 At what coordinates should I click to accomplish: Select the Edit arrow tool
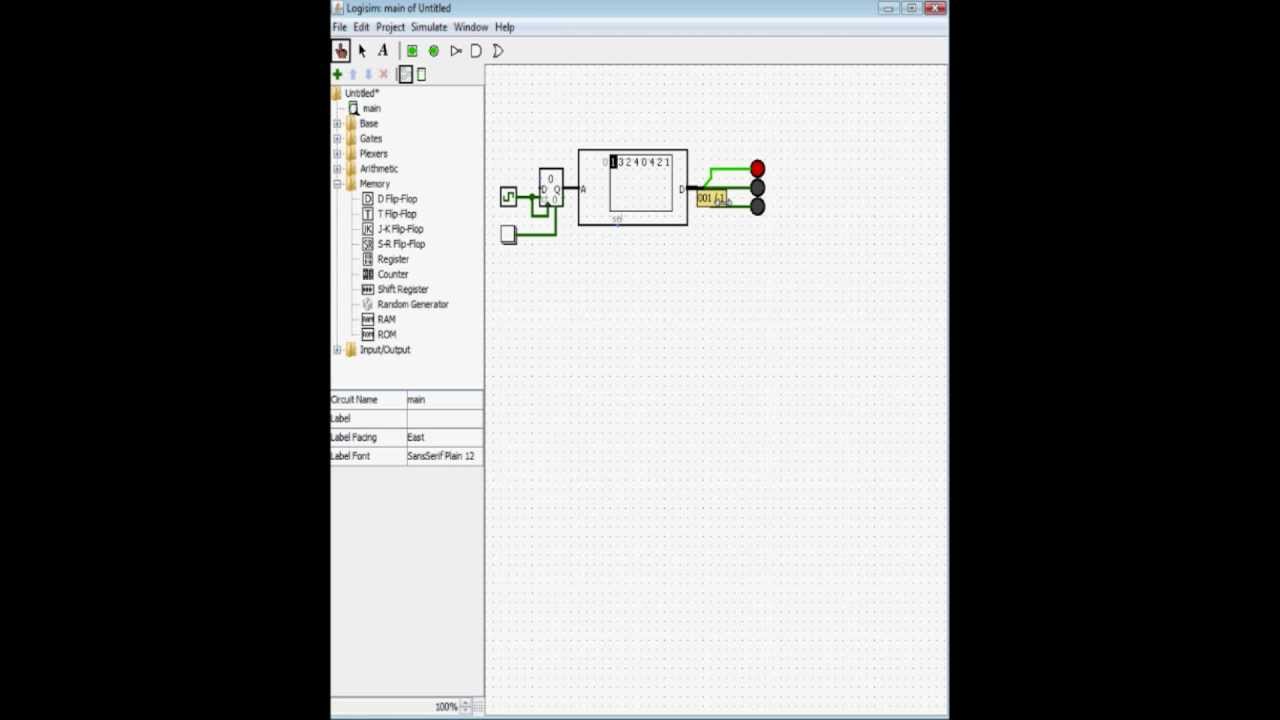coord(362,51)
